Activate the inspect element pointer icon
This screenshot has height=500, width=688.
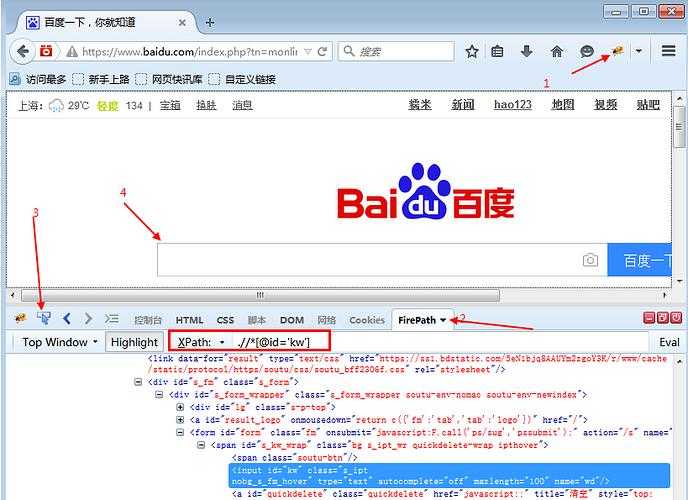(x=44, y=318)
